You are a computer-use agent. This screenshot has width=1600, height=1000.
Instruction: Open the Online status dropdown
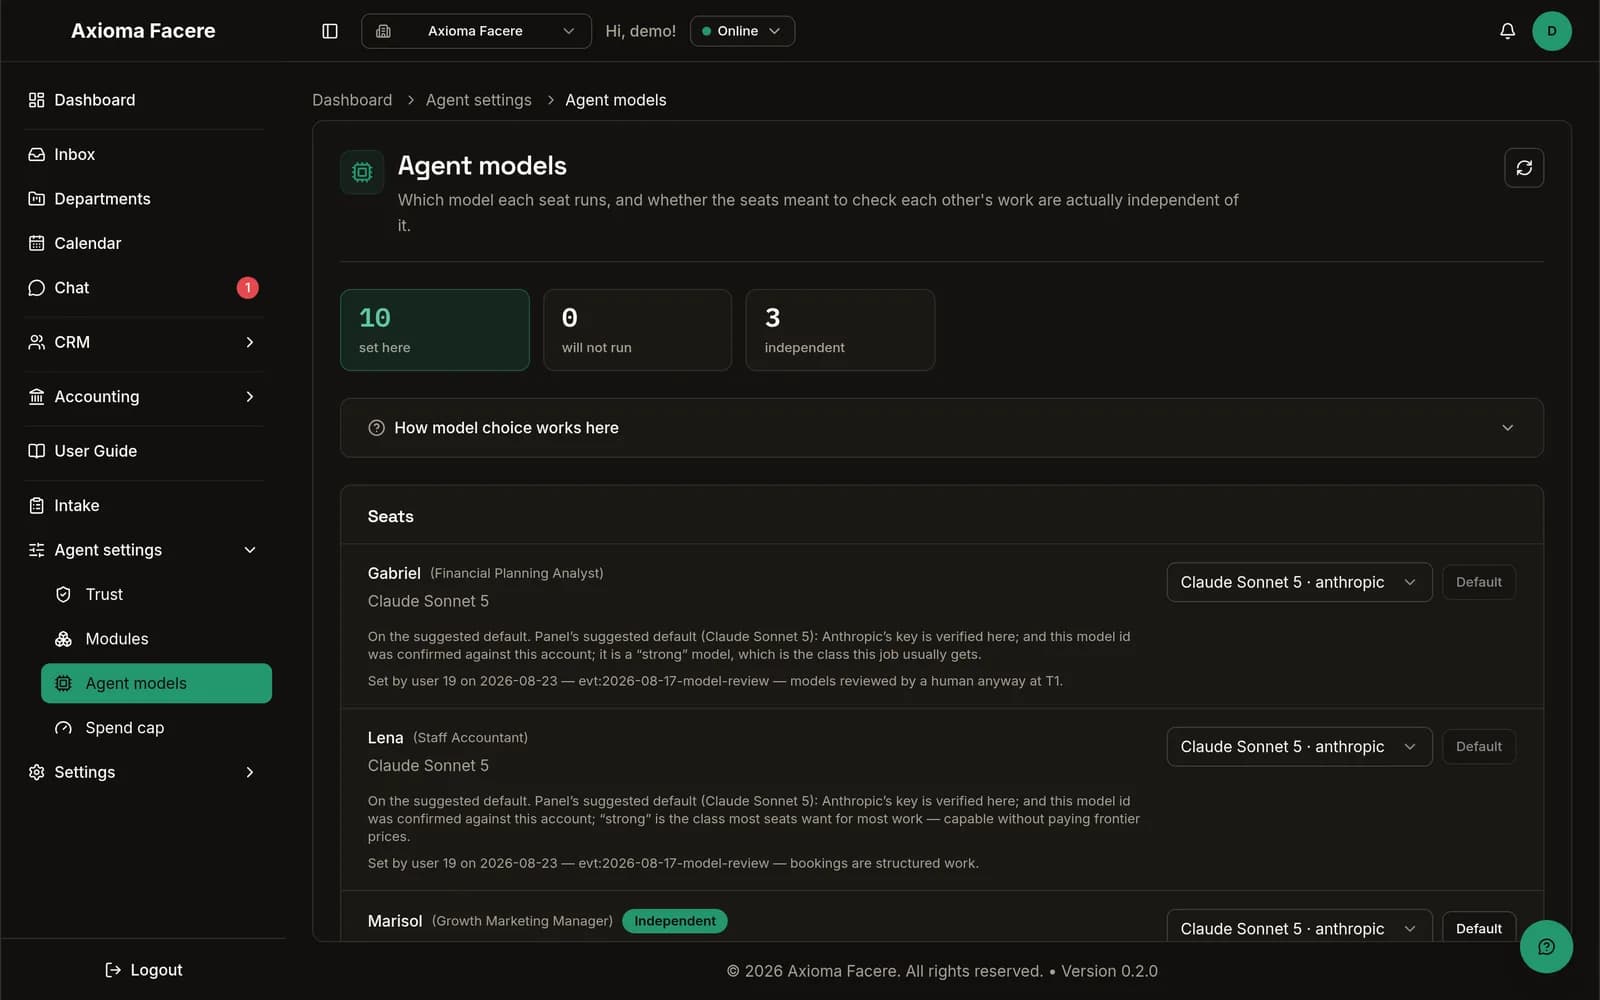[x=742, y=31]
